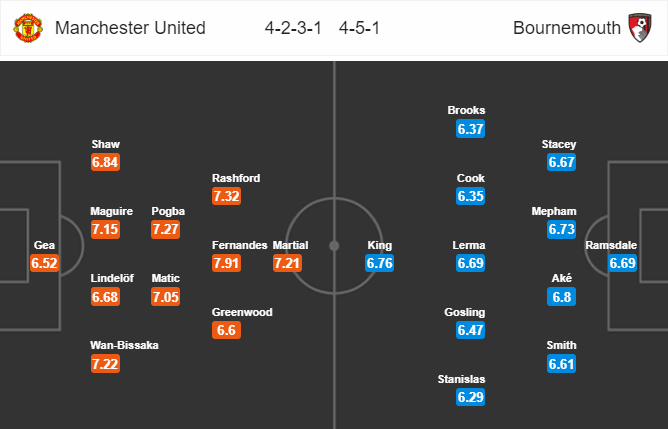Open the Manchester United team name link
This screenshot has width=668, height=429.
pyautogui.click(x=130, y=28)
